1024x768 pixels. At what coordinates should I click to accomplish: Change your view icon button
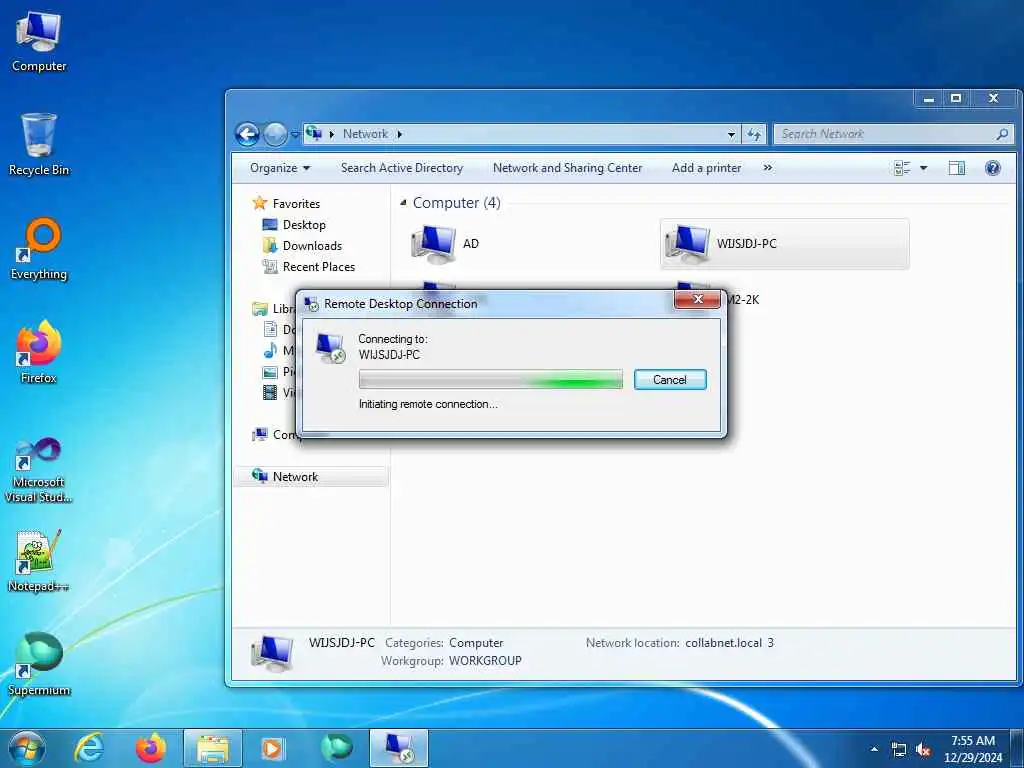click(902, 168)
